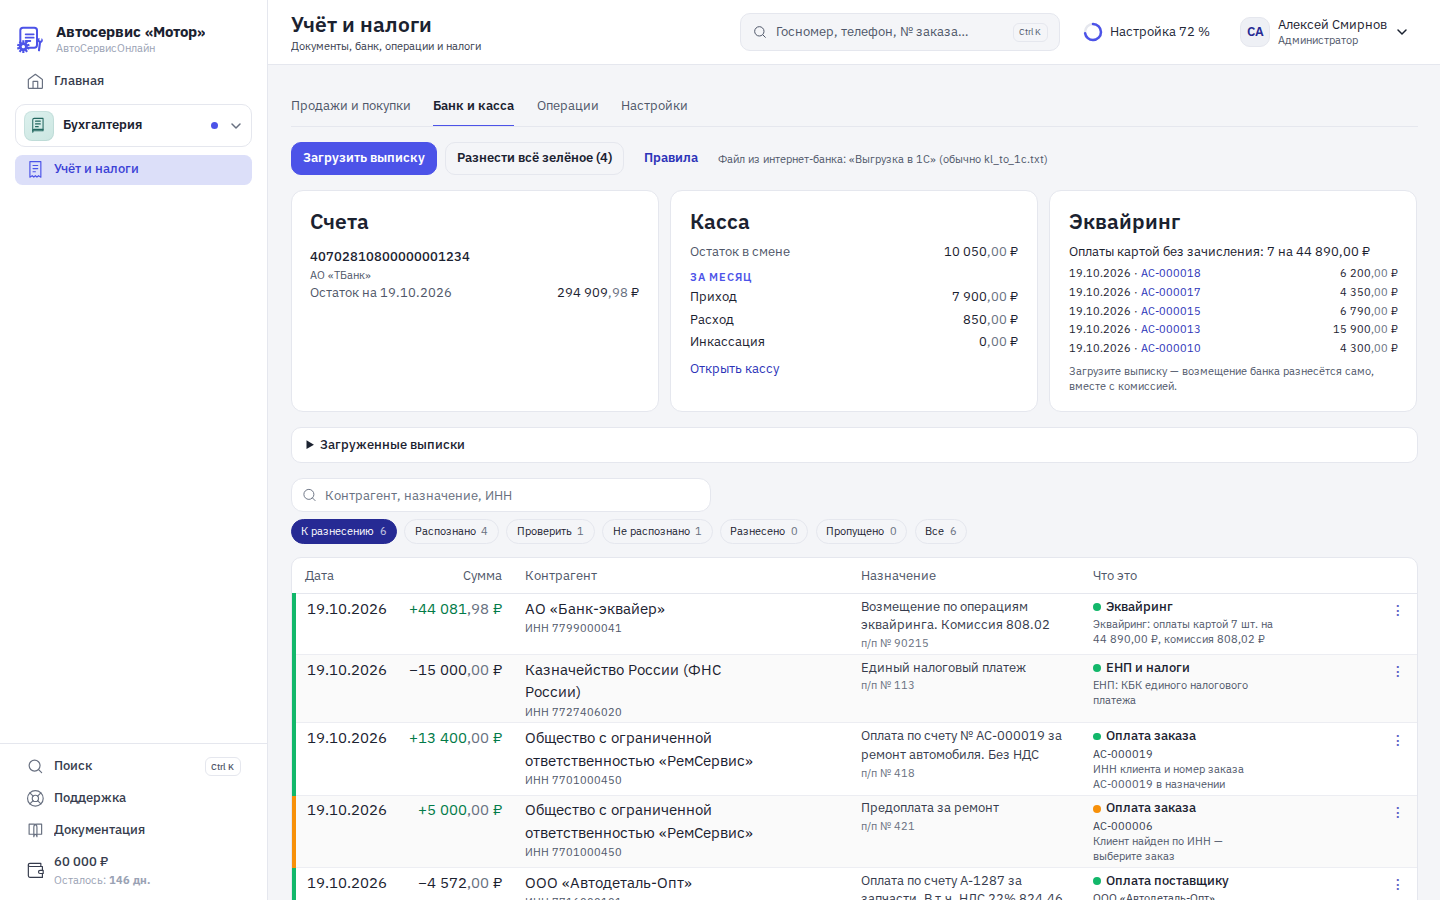
Task: Open acquiring order АС-000017
Action: (1171, 292)
